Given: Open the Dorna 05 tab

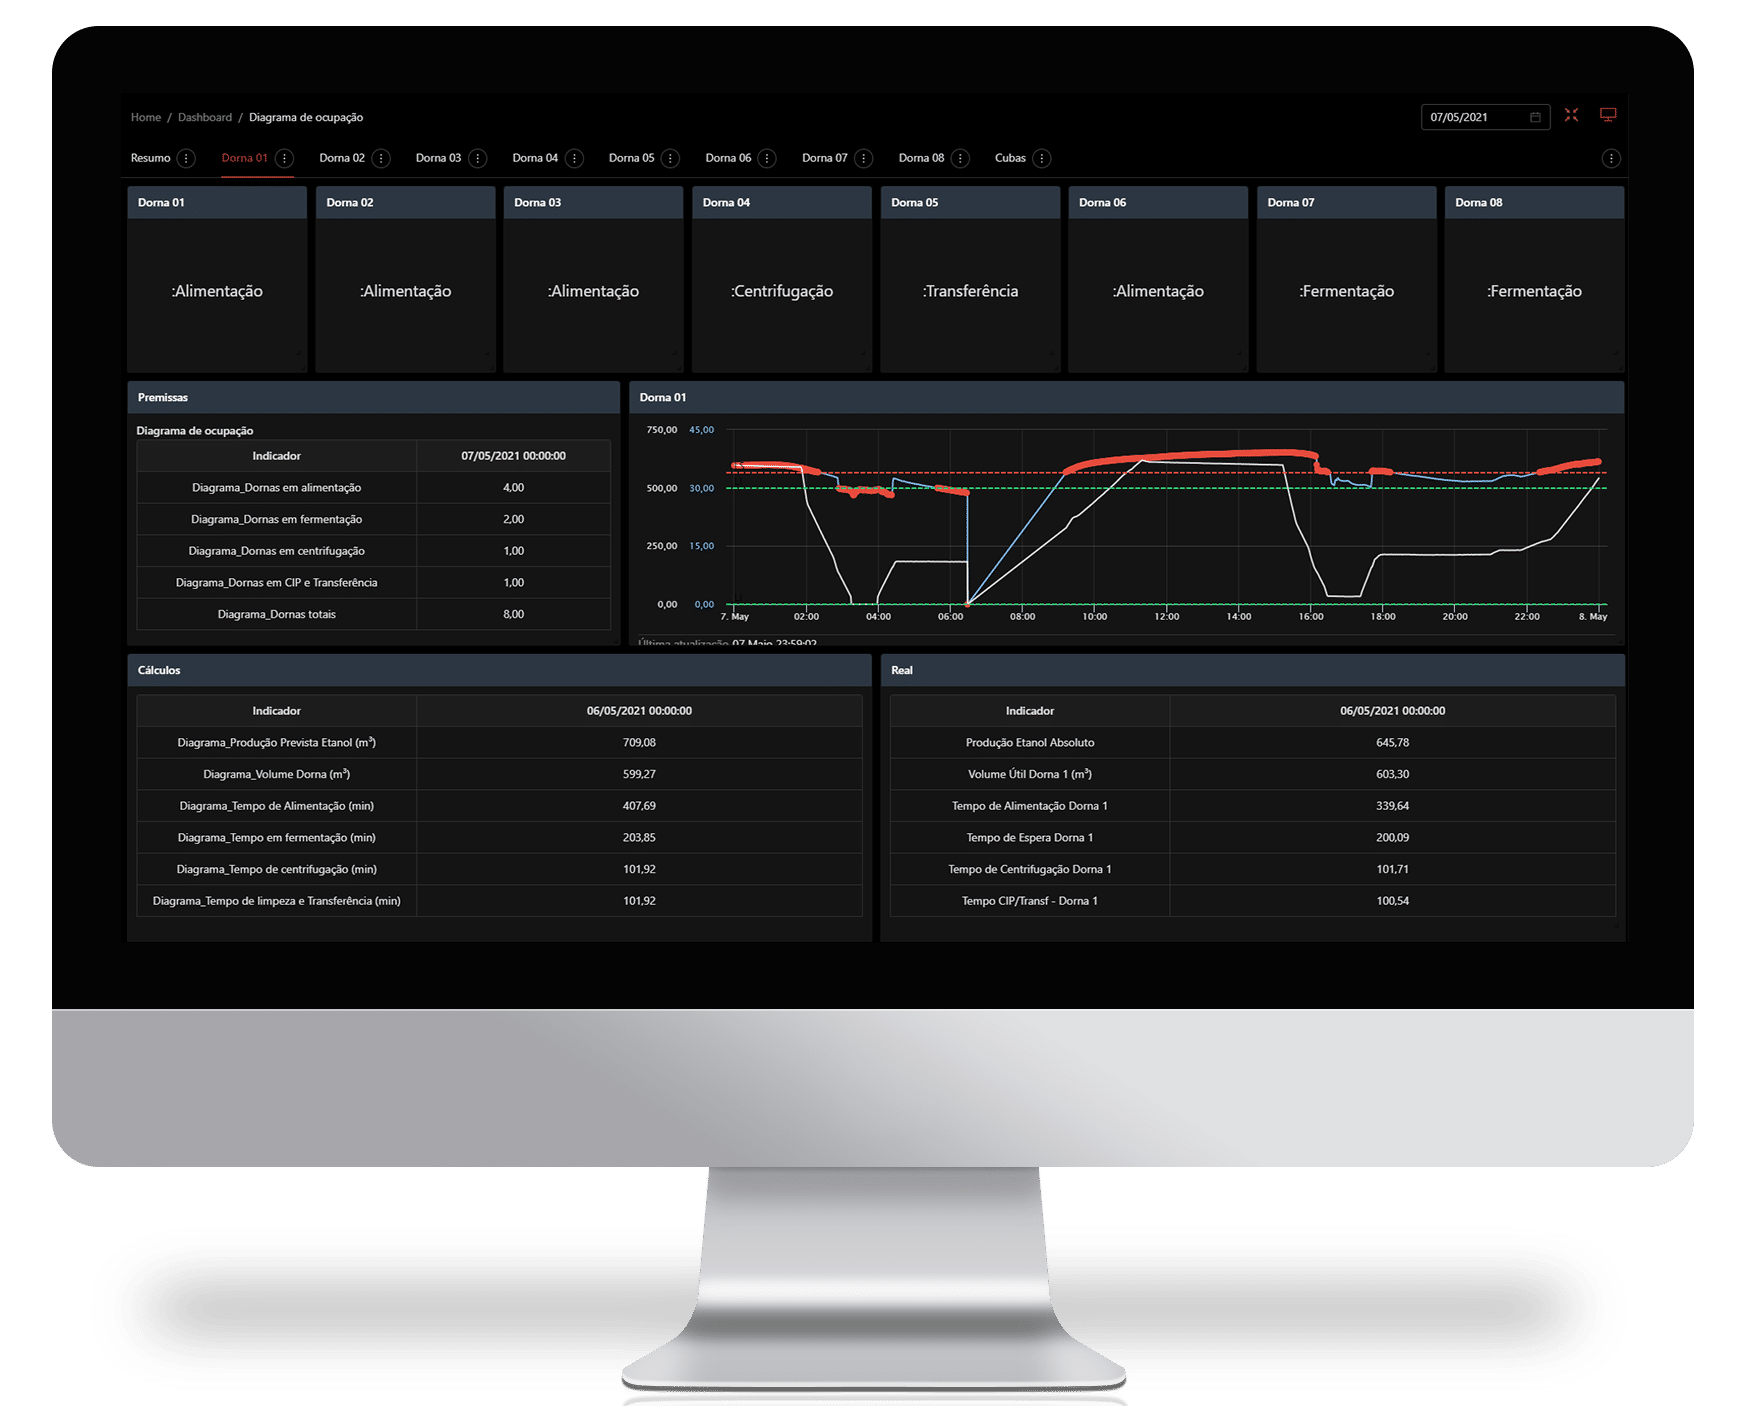Looking at the screenshot, I should [631, 158].
